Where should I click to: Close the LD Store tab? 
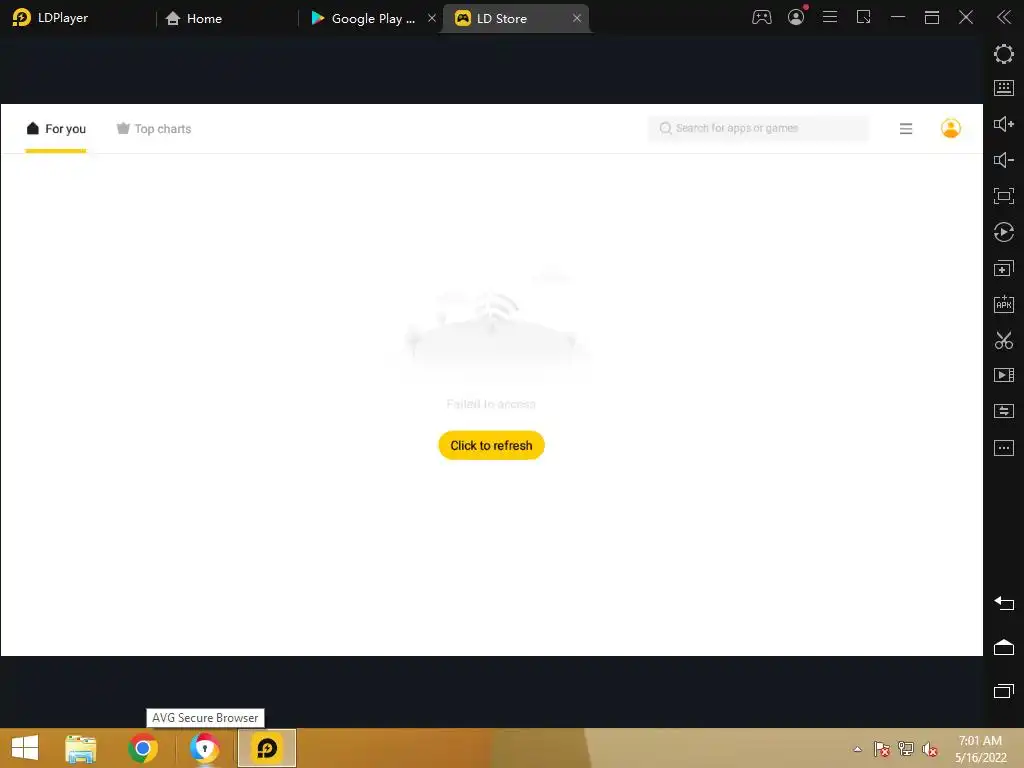click(577, 18)
